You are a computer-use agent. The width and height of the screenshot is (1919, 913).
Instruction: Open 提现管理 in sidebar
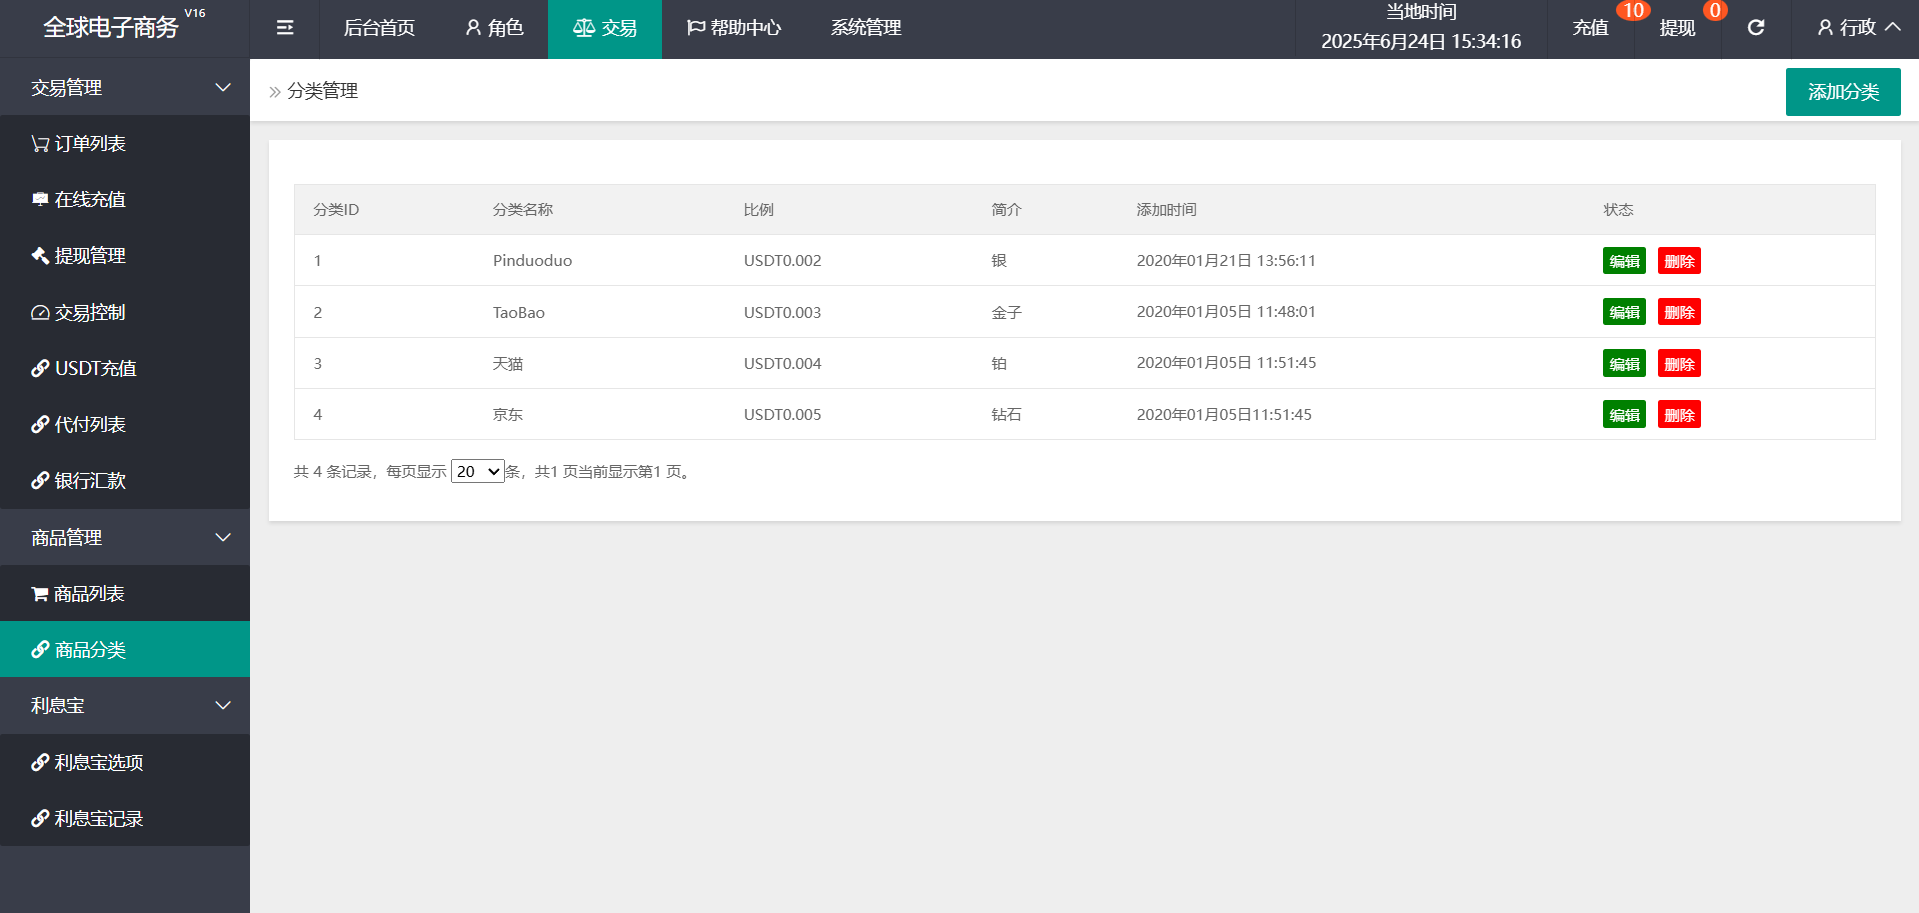(125, 255)
